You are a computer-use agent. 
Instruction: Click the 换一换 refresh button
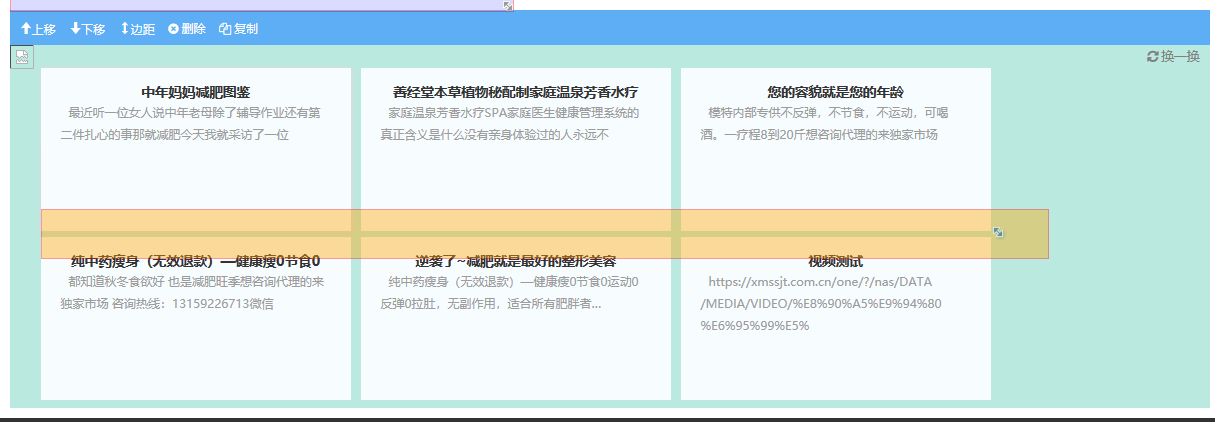click(1173, 57)
